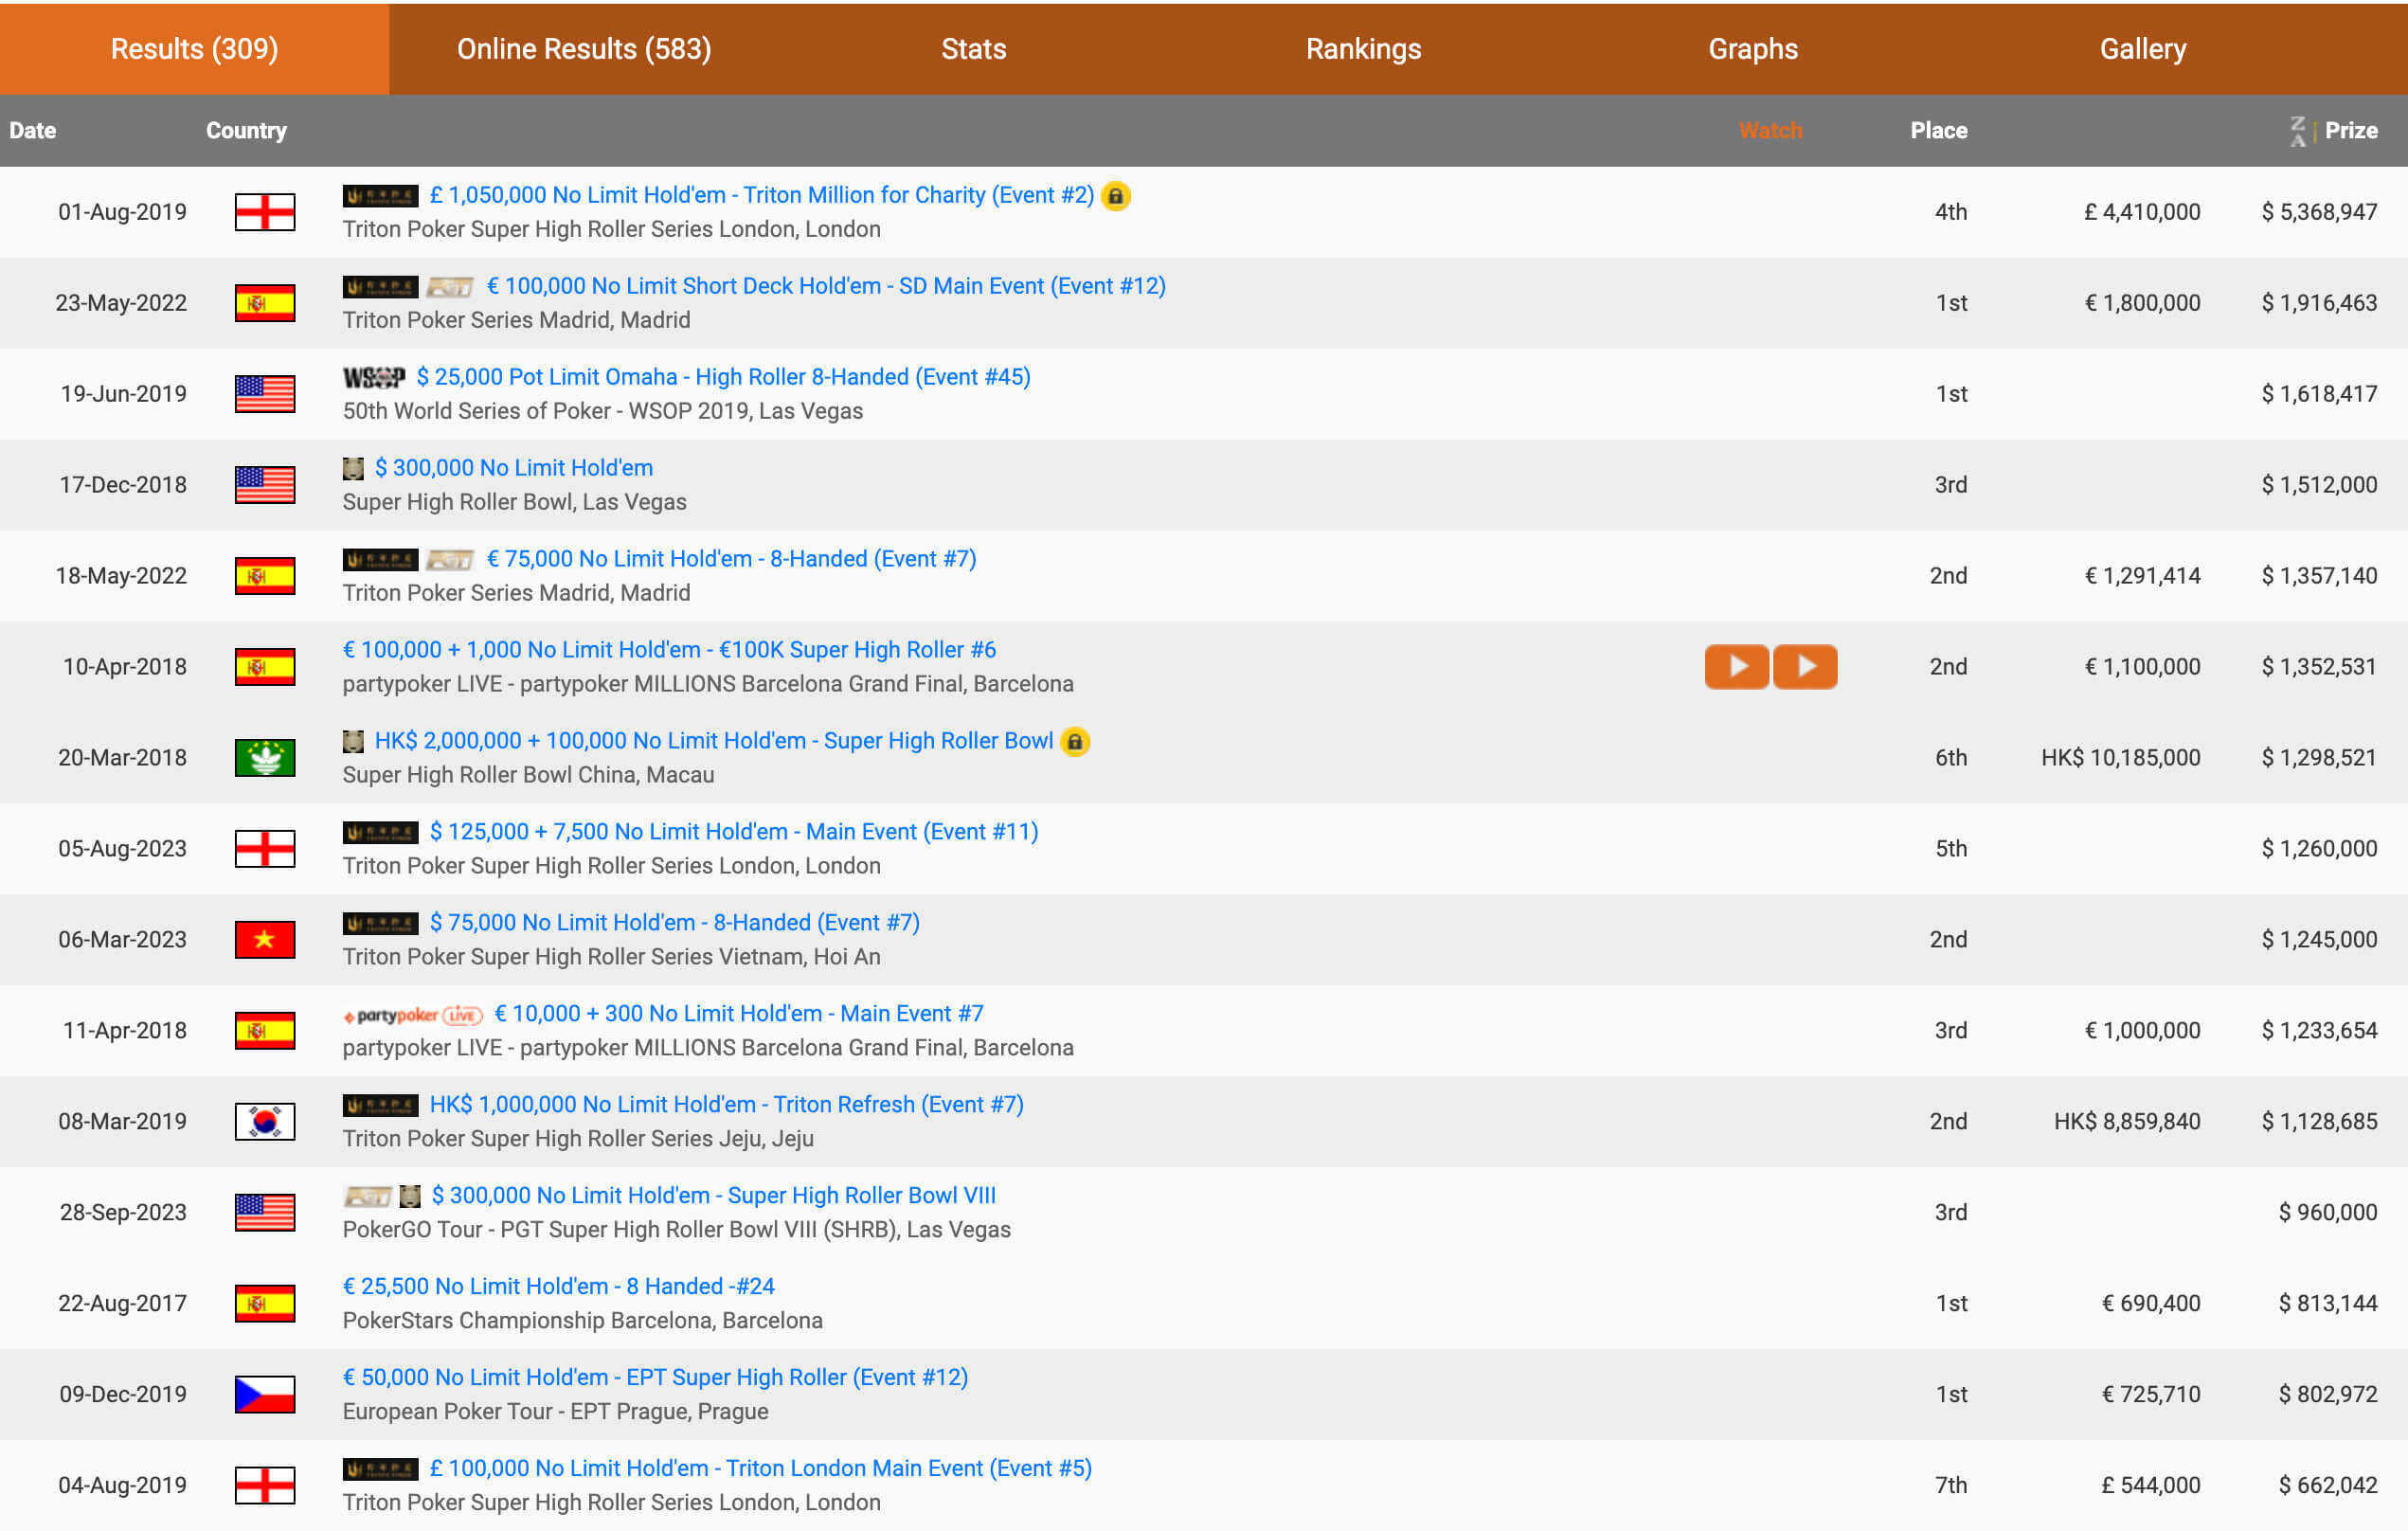Open the Stats tab
Screen dimensions: 2408x1531
pyautogui.click(x=973, y=49)
